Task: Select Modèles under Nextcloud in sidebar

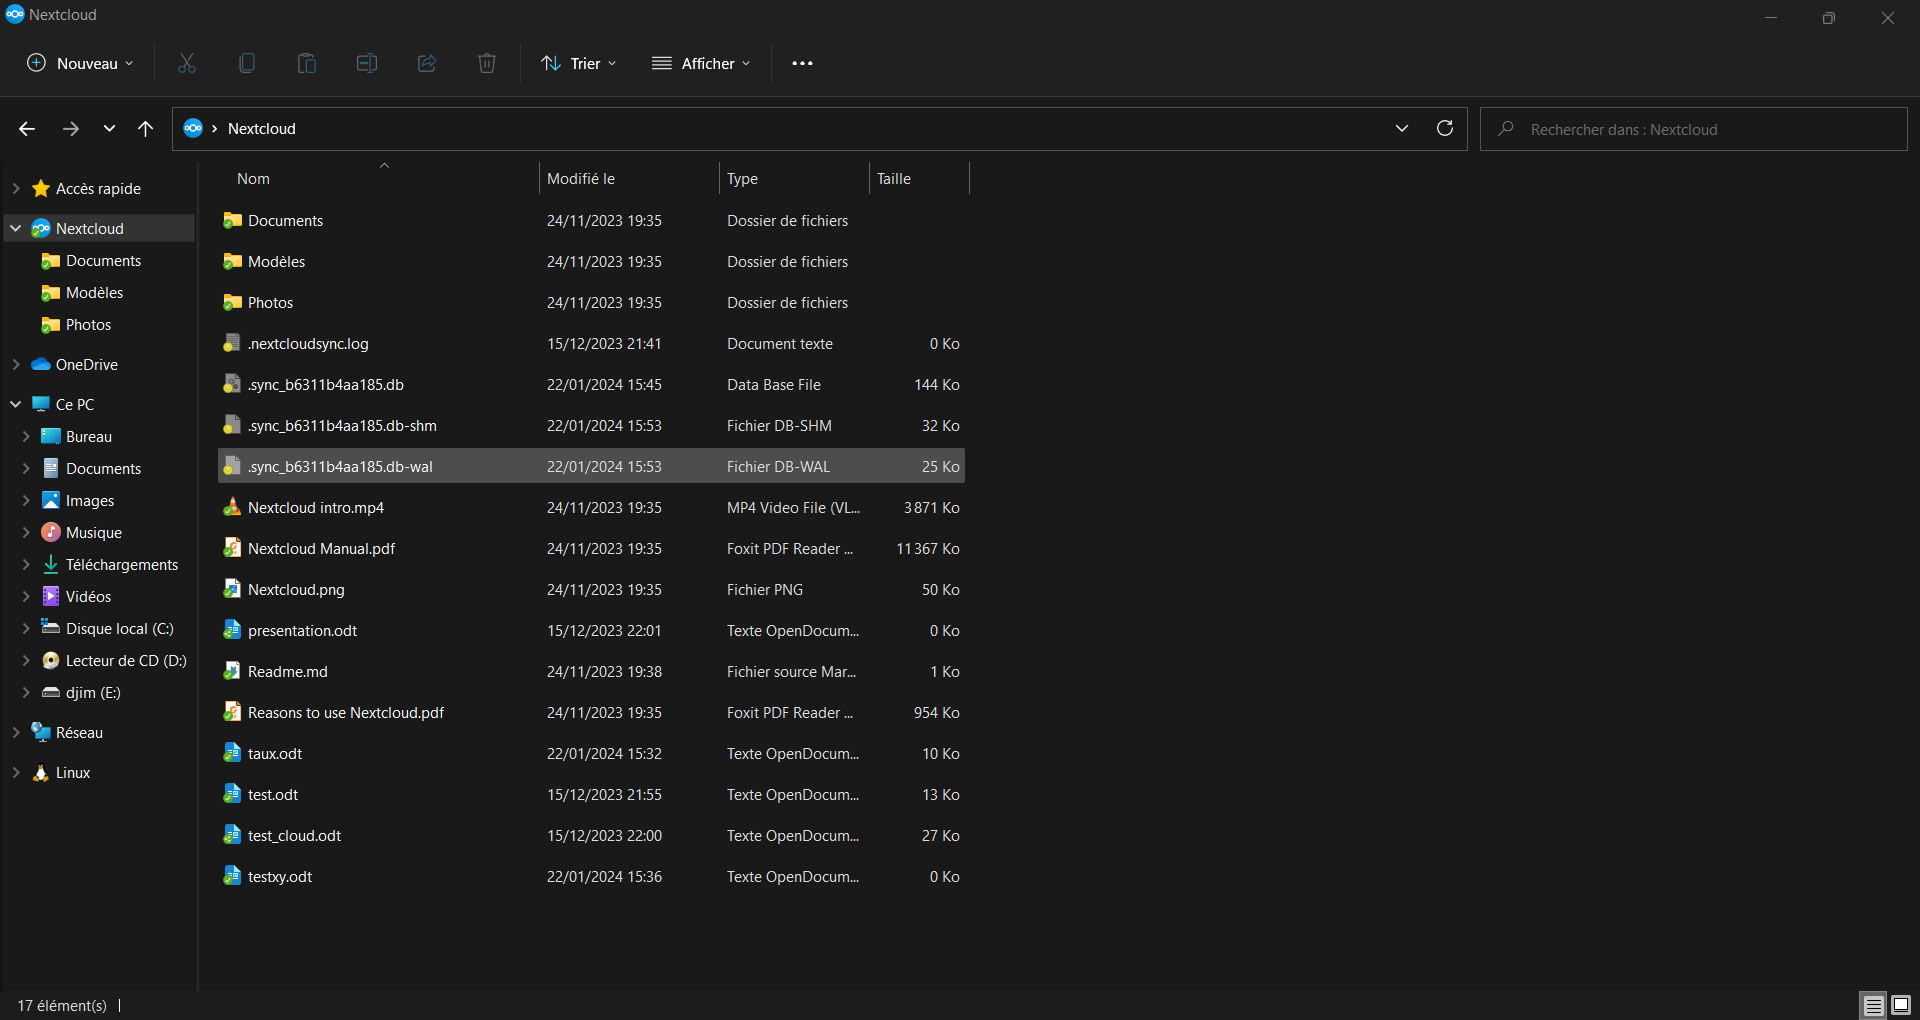Action: pyautogui.click(x=94, y=292)
